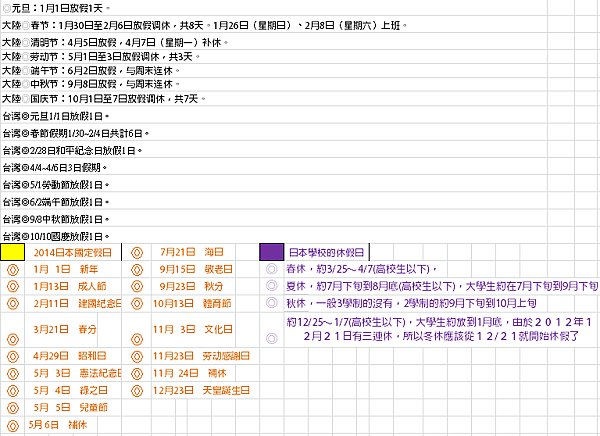This screenshot has width=600, height=436.
Task: Click the purple bullet beside the 約12/25~1/7 winter break text
Action: coord(272,338)
